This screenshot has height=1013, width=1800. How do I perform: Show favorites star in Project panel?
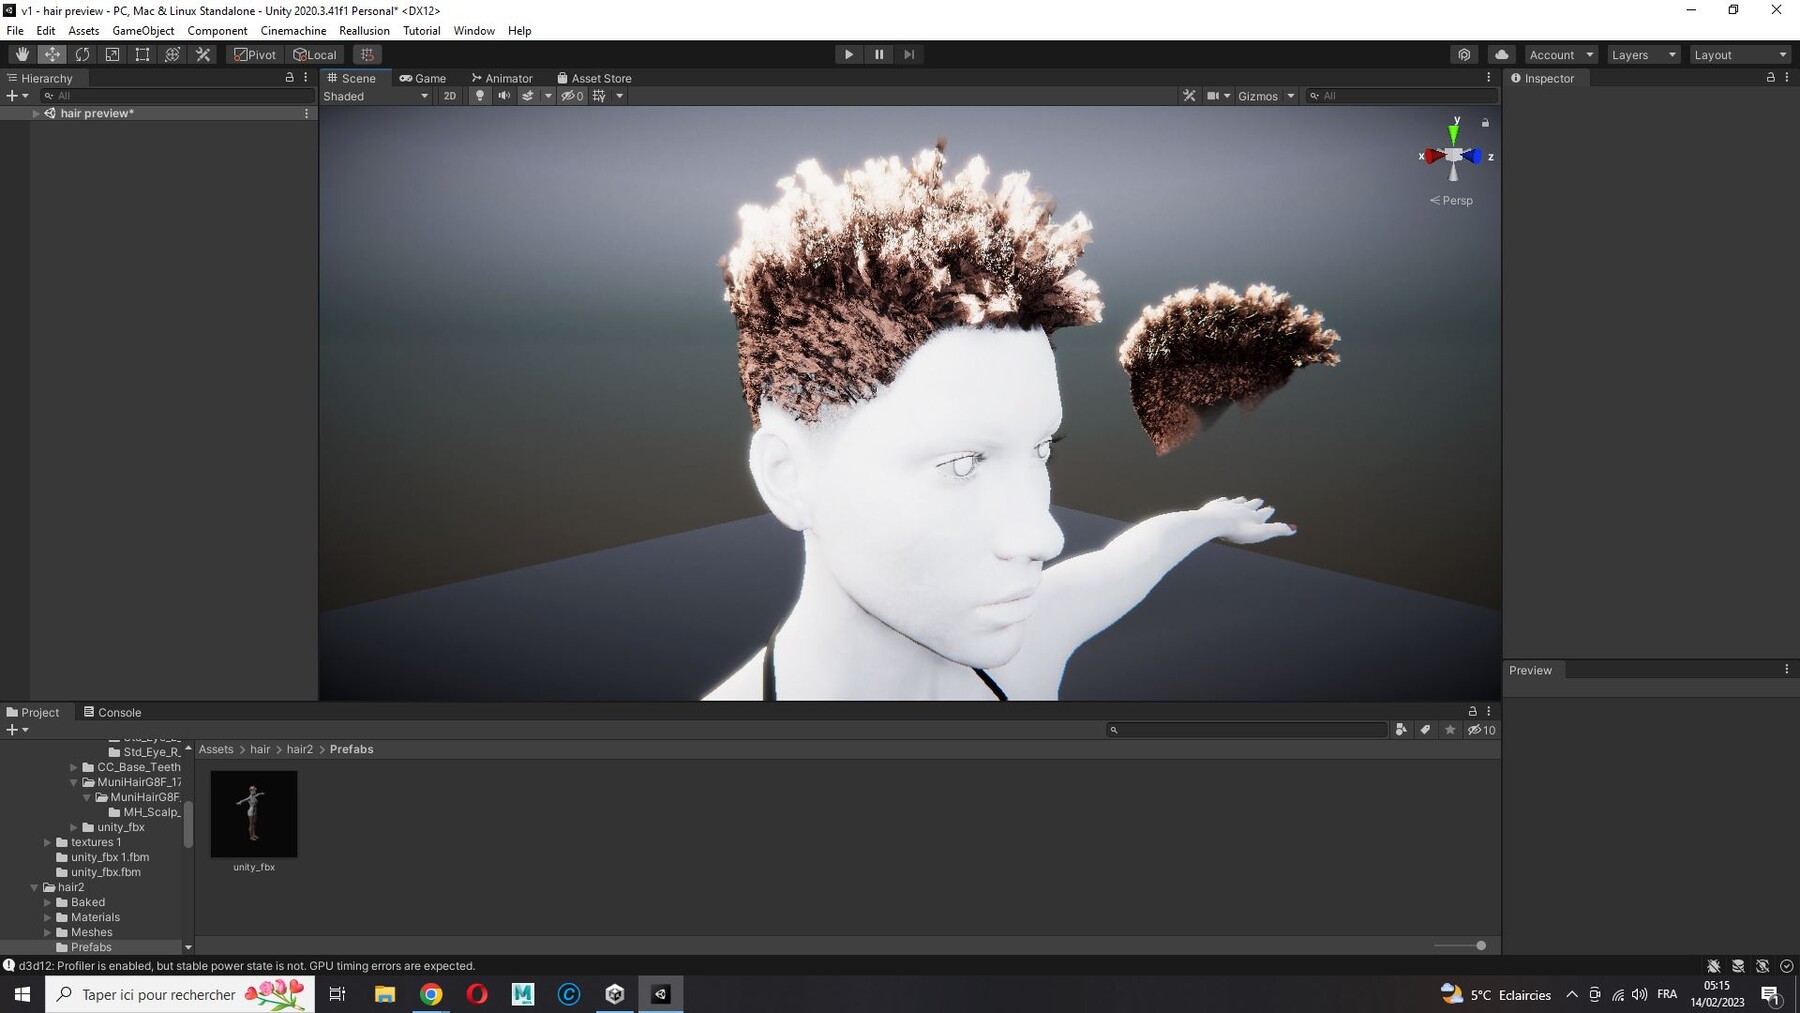click(1450, 730)
